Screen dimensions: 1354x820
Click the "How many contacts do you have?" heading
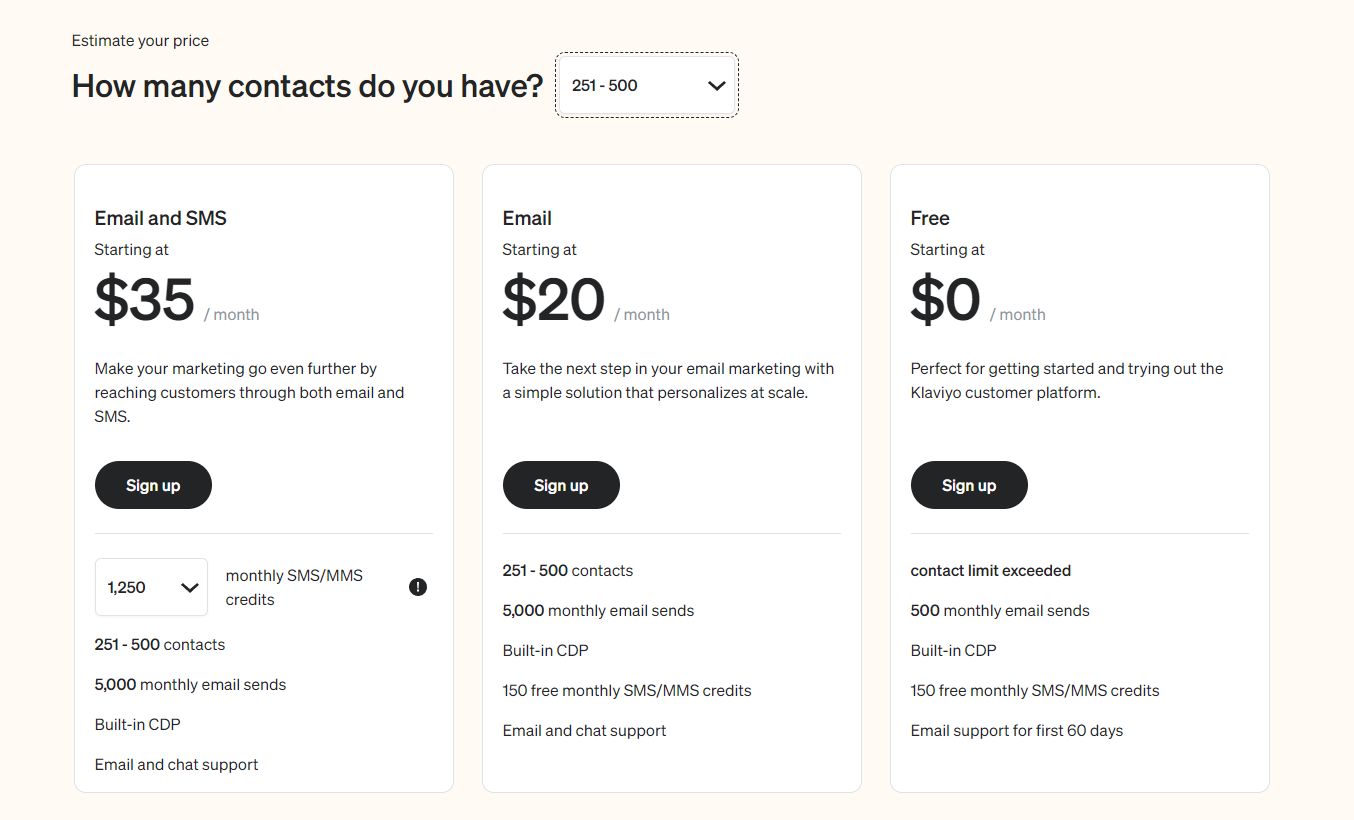307,86
